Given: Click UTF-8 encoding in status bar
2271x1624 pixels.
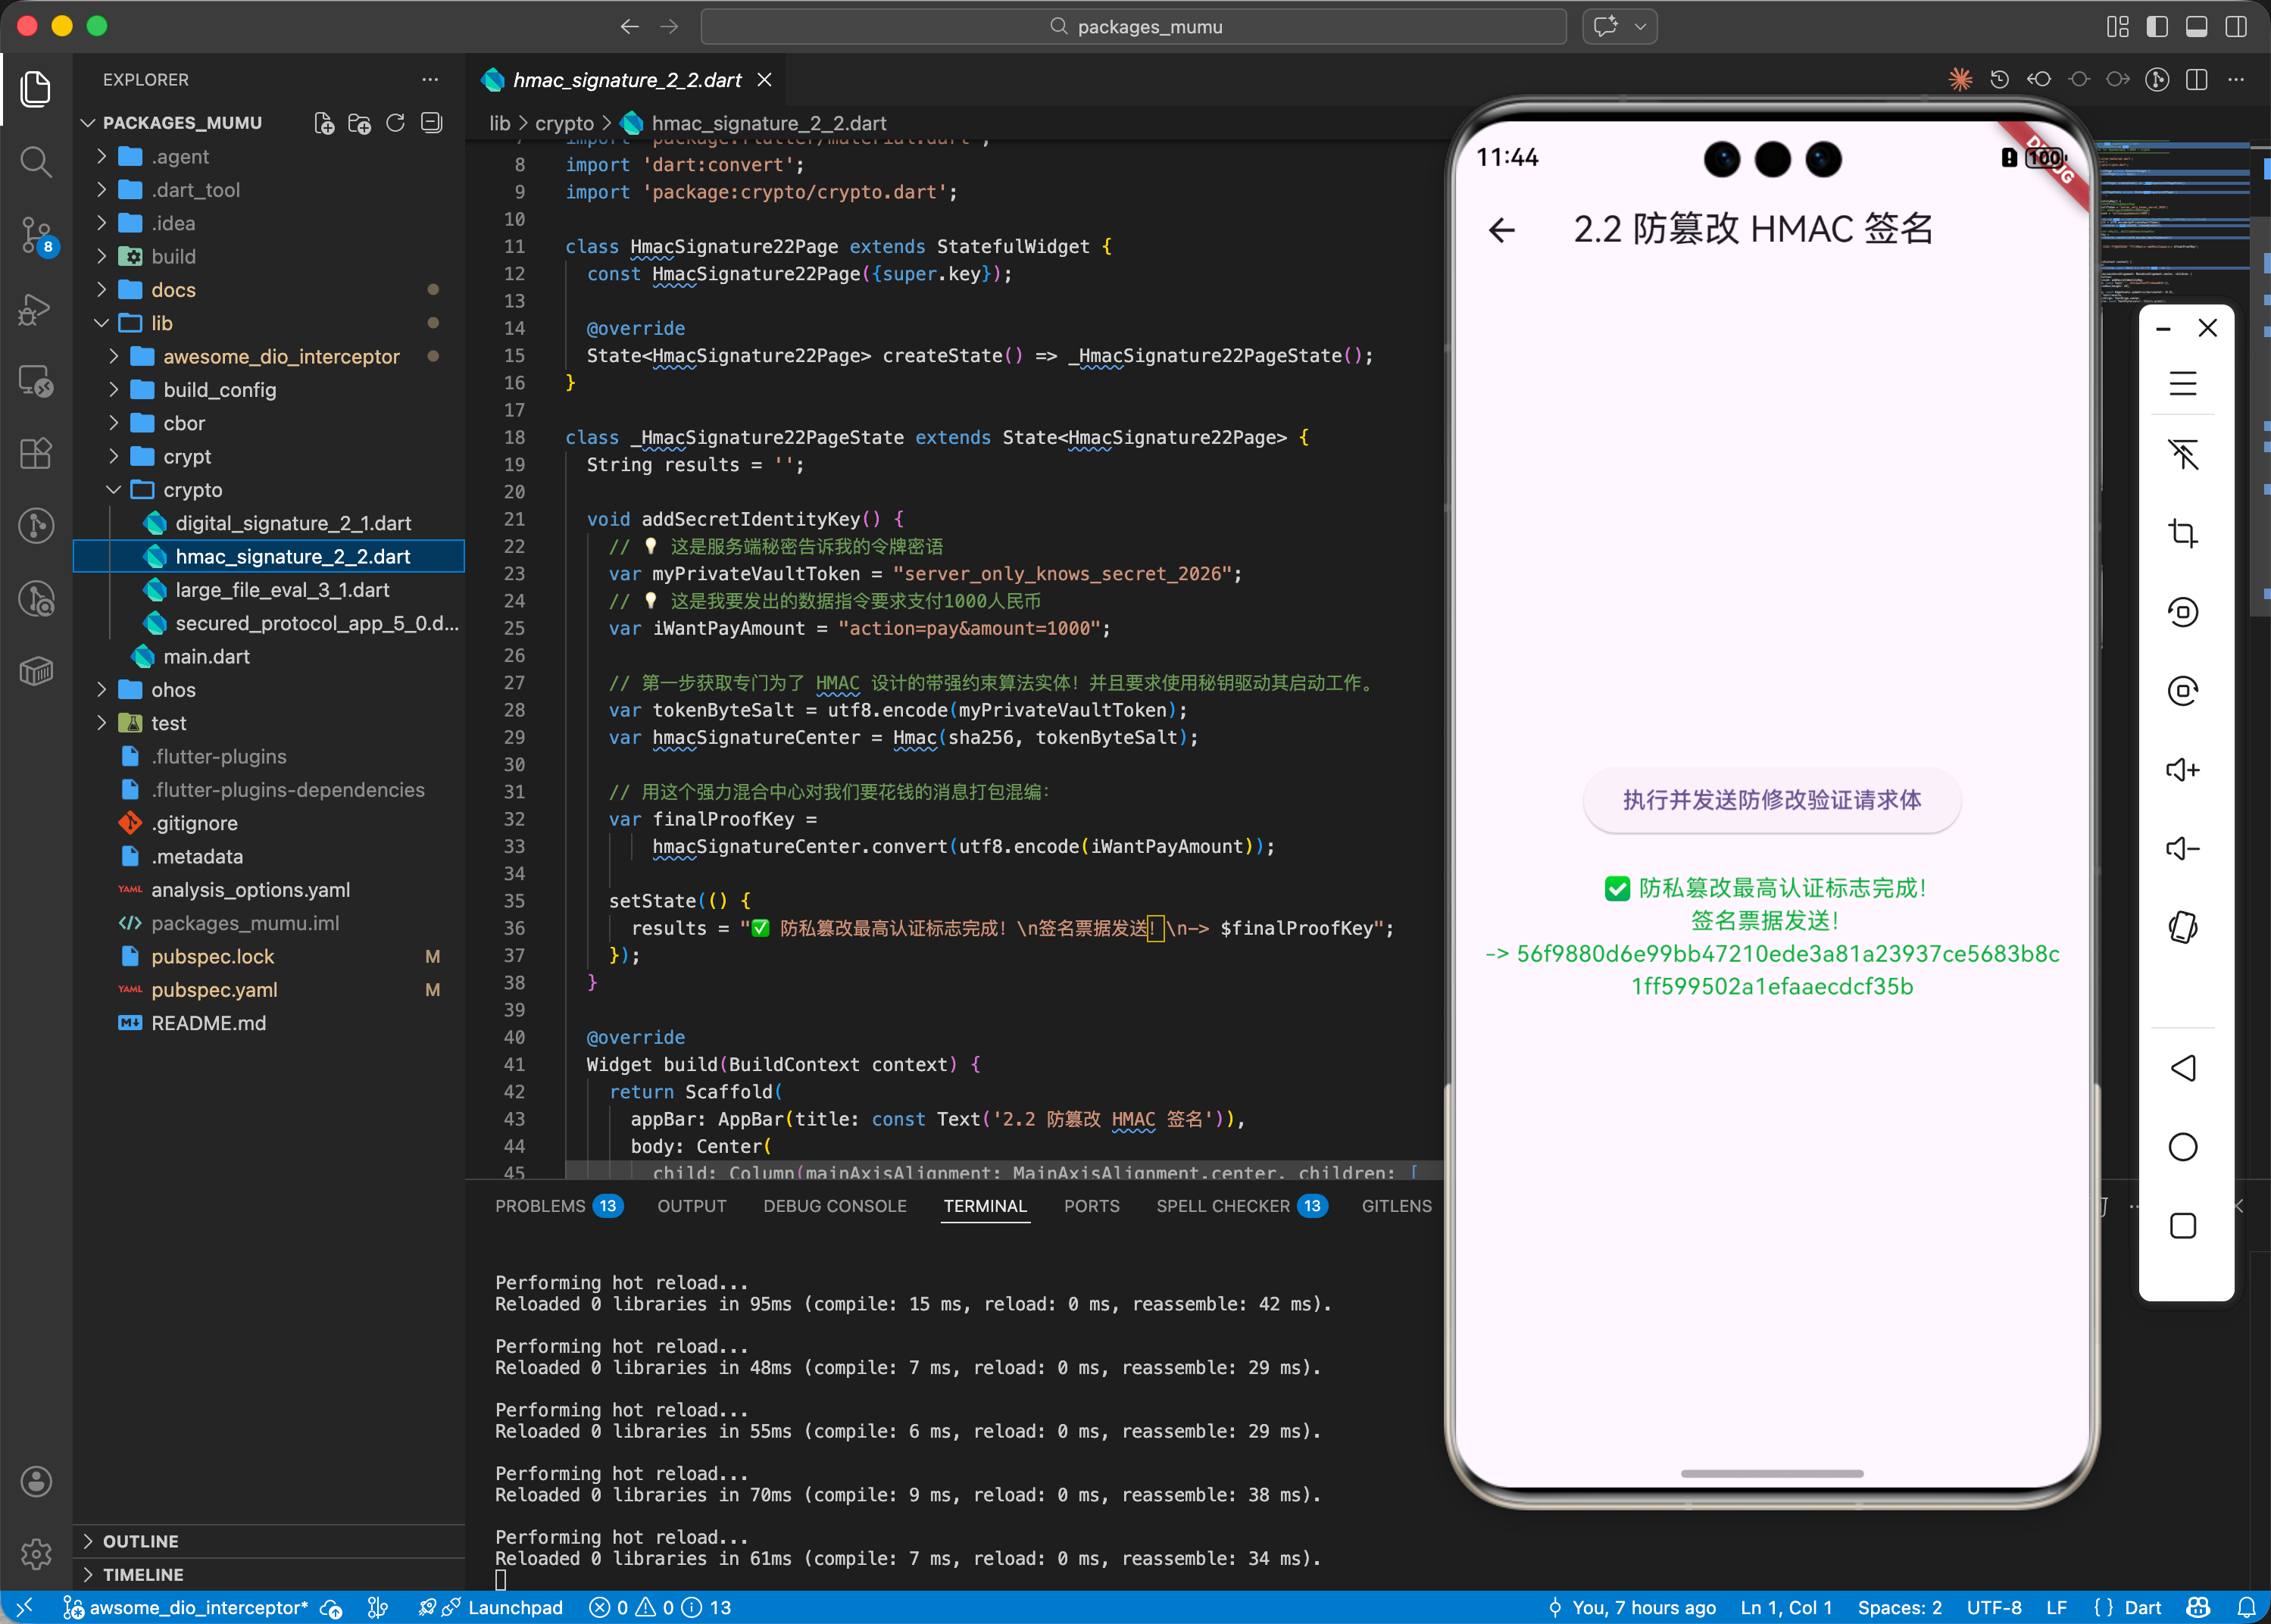Looking at the screenshot, I should coord(1993,1607).
